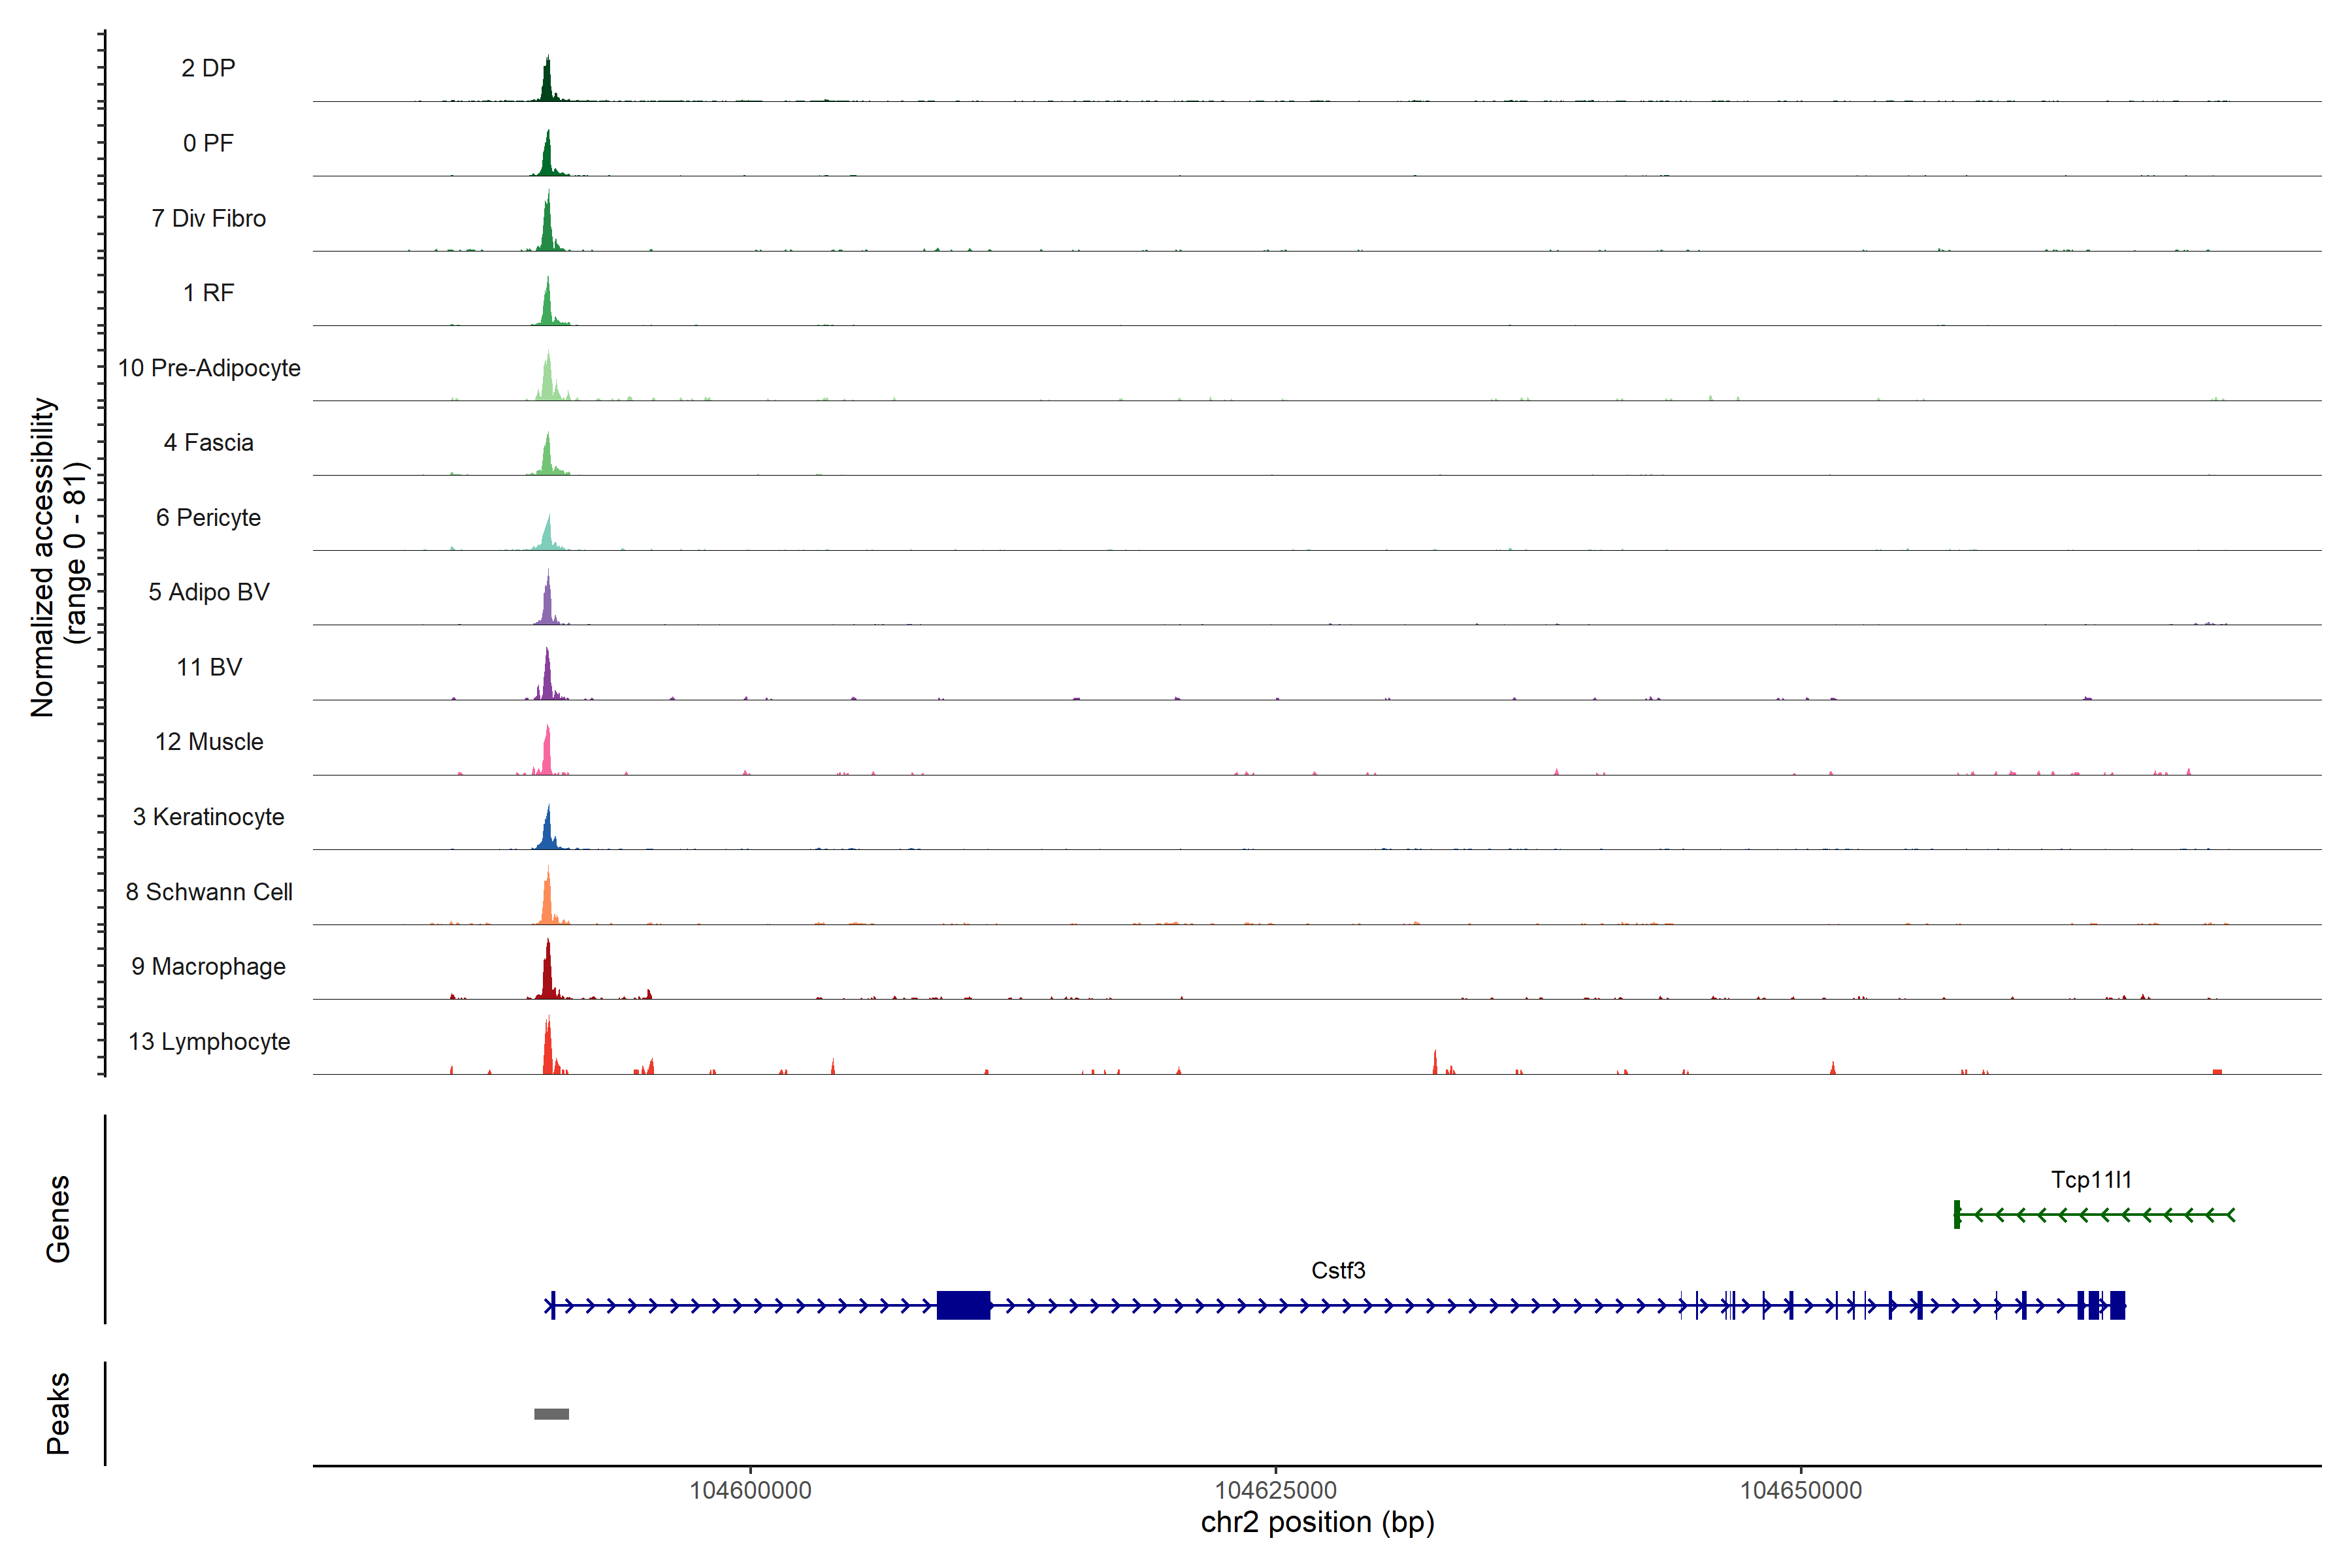Image resolution: width=2352 pixels, height=1568 pixels.
Task: Click the 5 Adipo BV track label
Action: click(209, 592)
